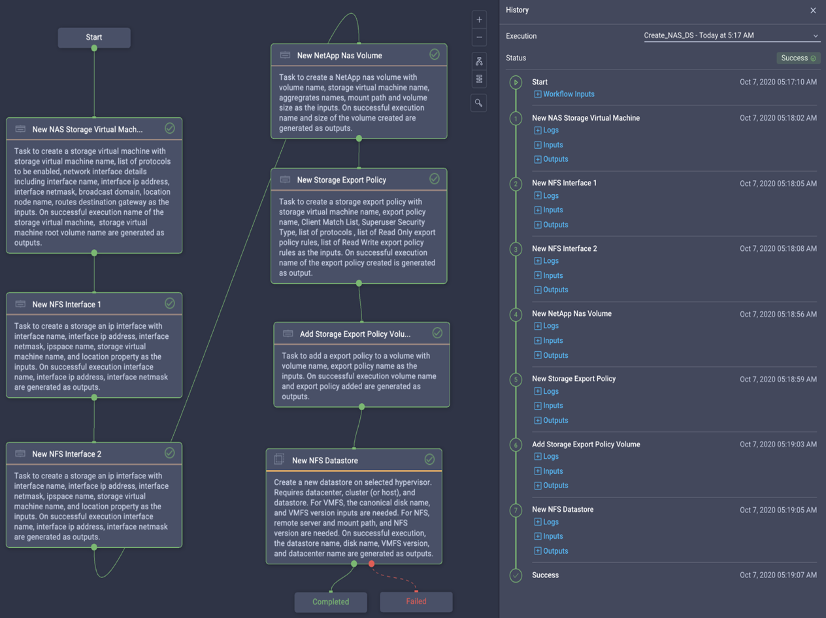The width and height of the screenshot is (826, 618).
Task: Click the Start play icon in History
Action: pos(516,82)
